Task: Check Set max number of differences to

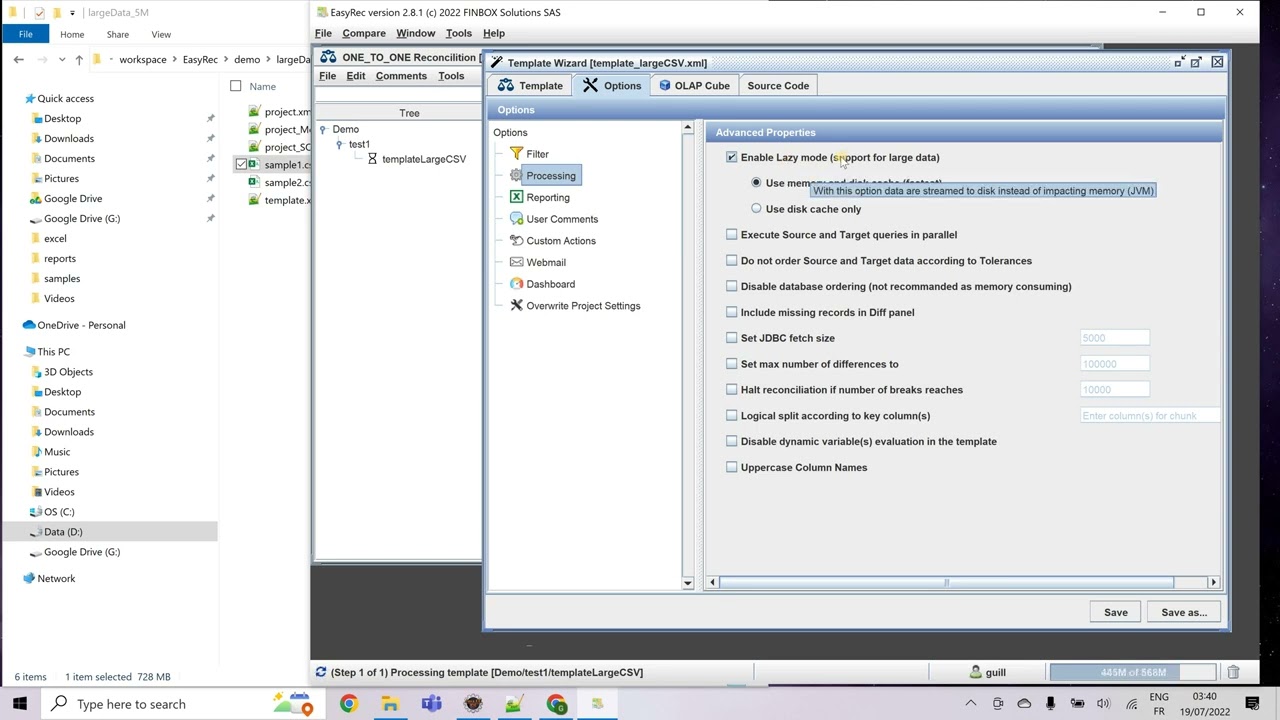Action: 732,364
